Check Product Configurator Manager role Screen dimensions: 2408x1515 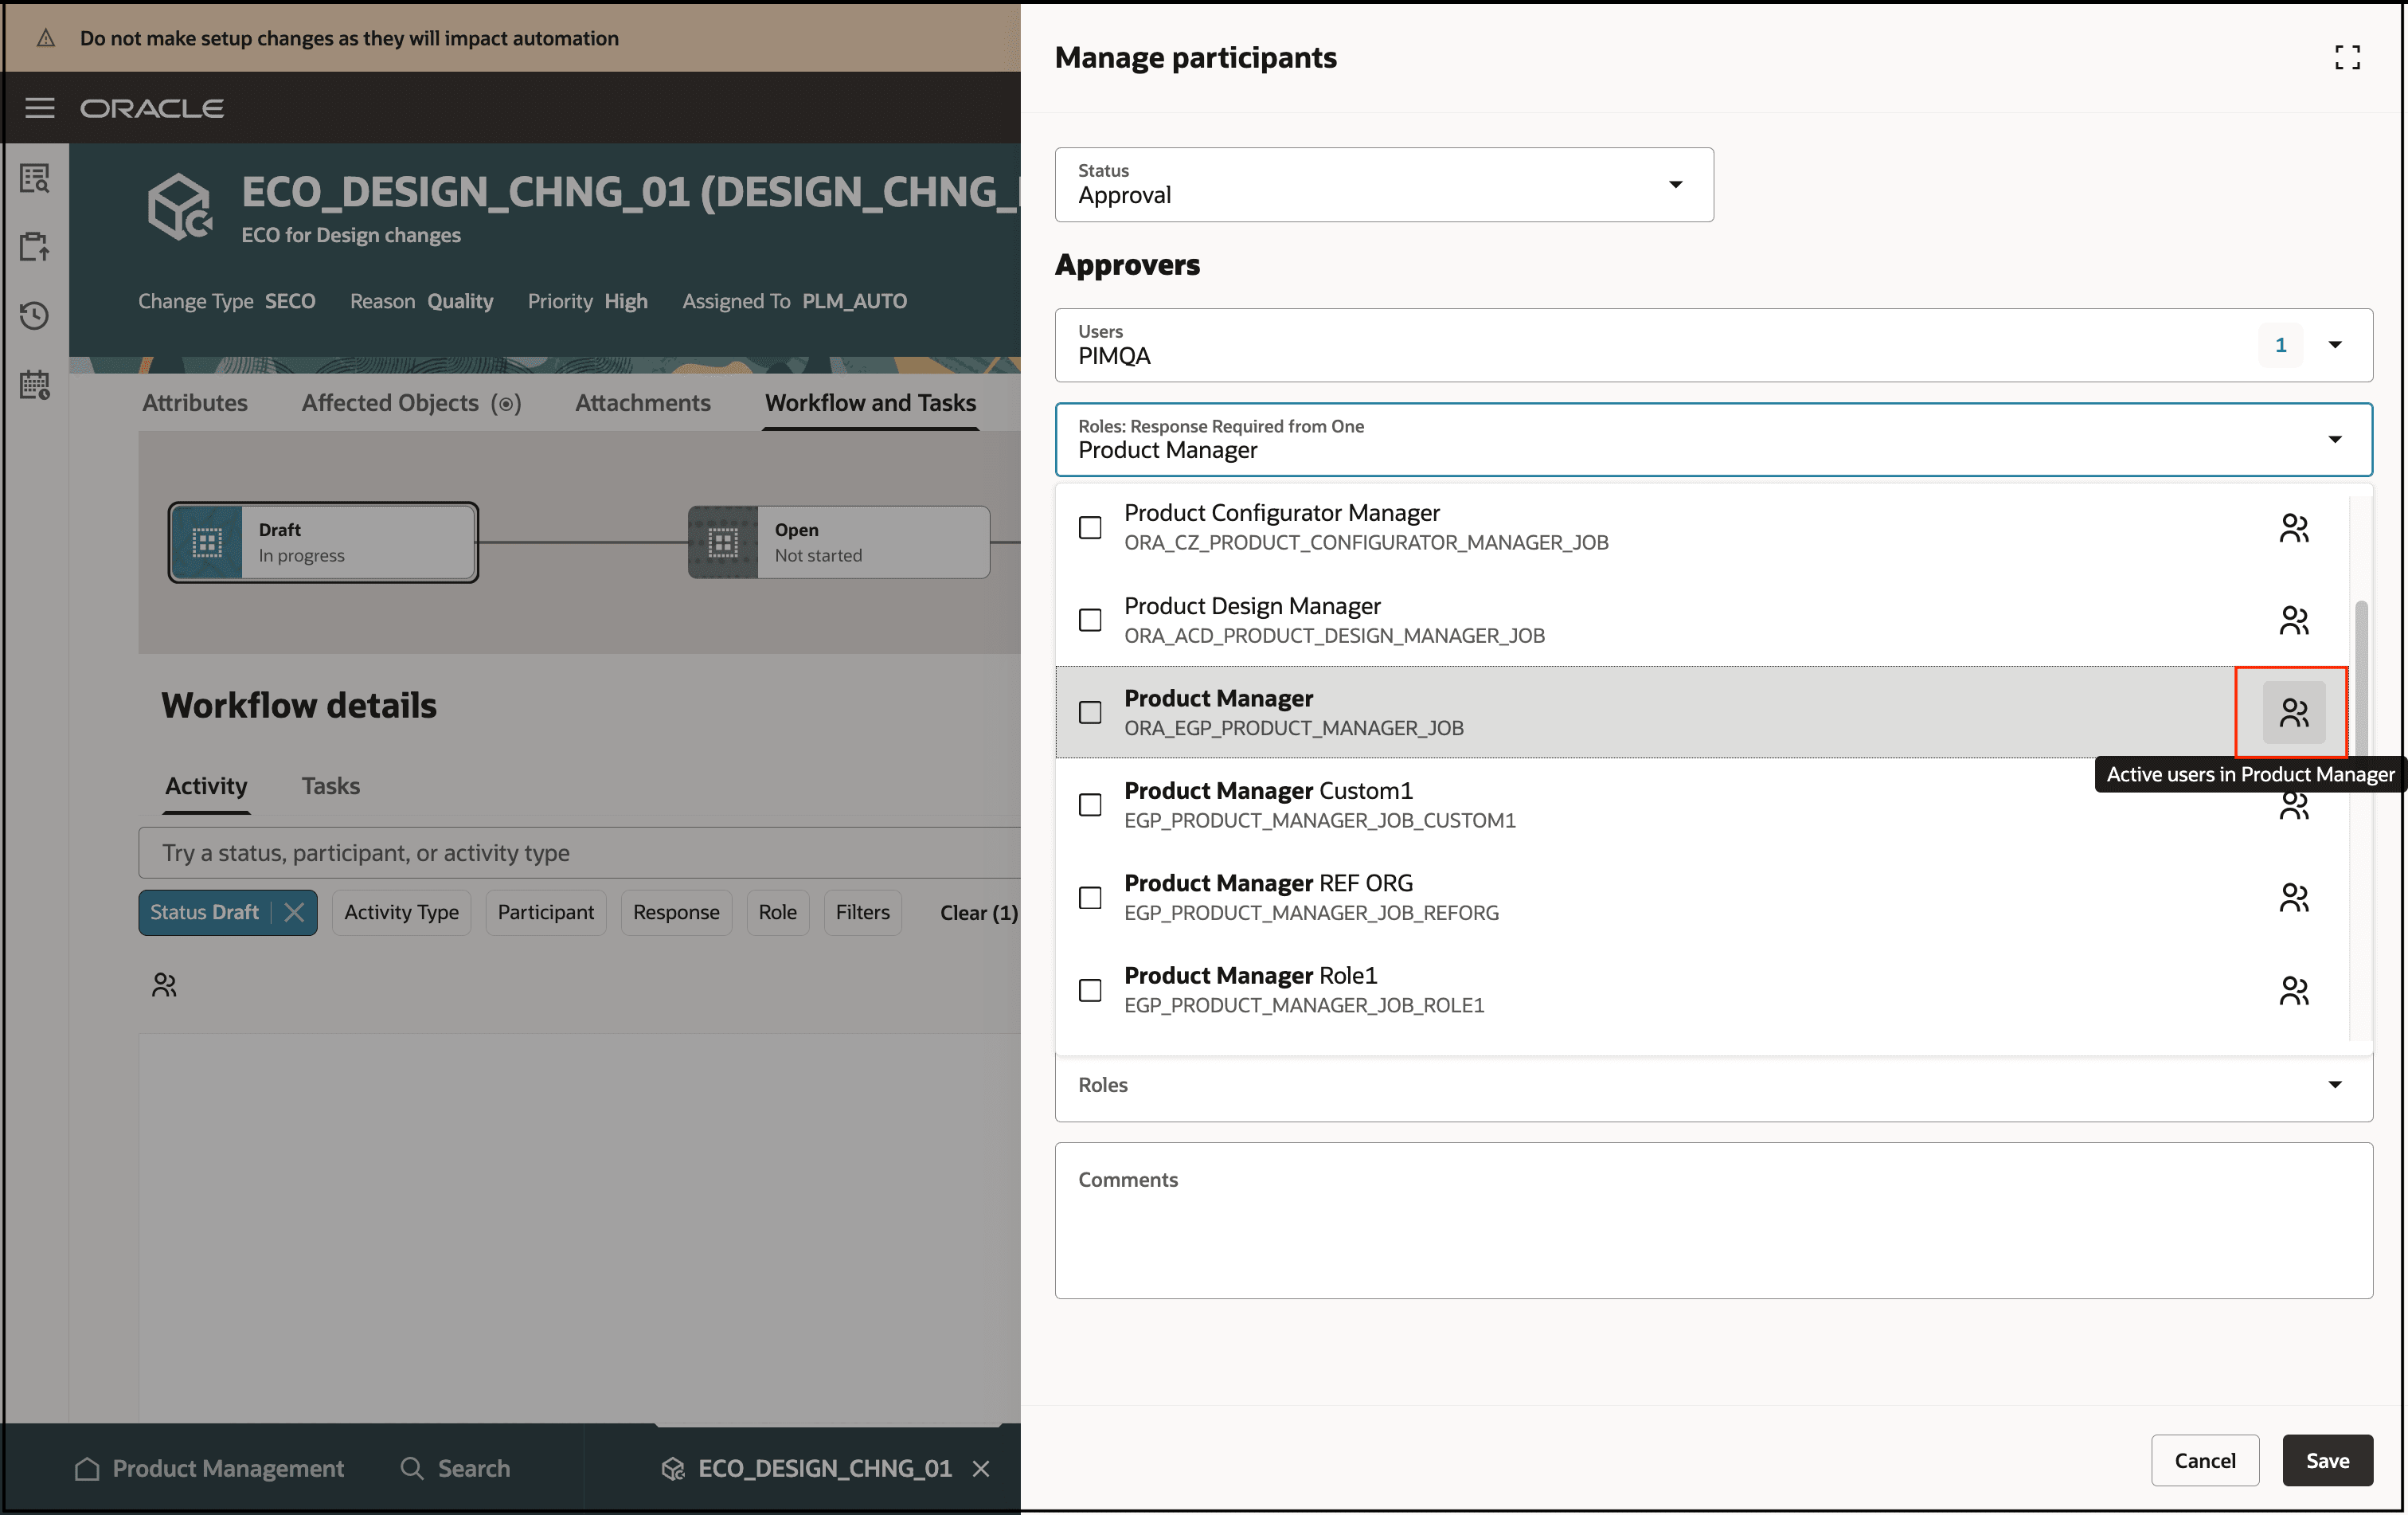pos(1090,527)
